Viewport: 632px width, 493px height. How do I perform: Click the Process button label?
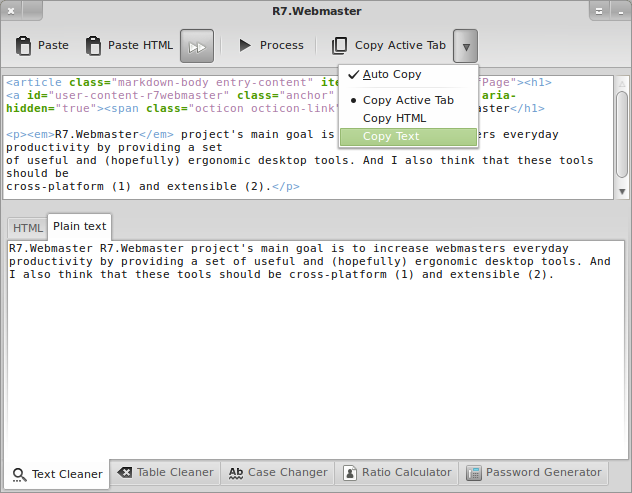pos(282,45)
